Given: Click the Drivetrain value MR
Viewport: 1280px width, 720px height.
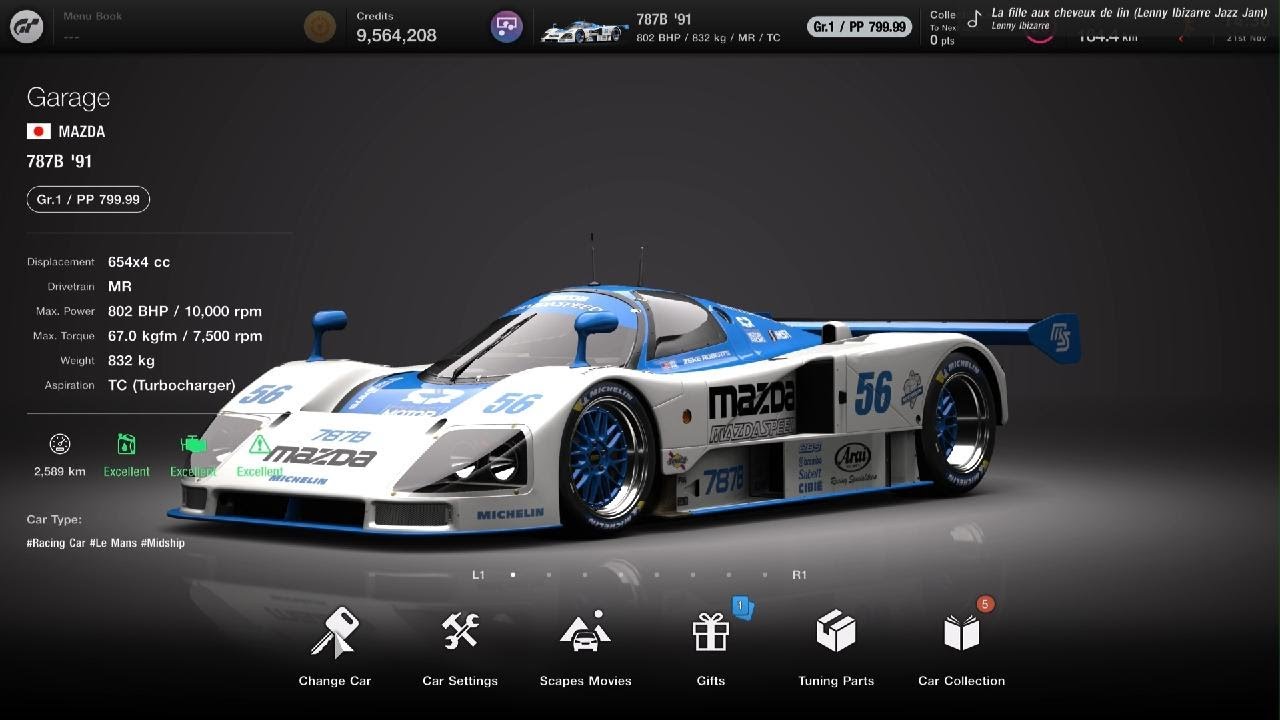Looking at the screenshot, I should [120, 286].
